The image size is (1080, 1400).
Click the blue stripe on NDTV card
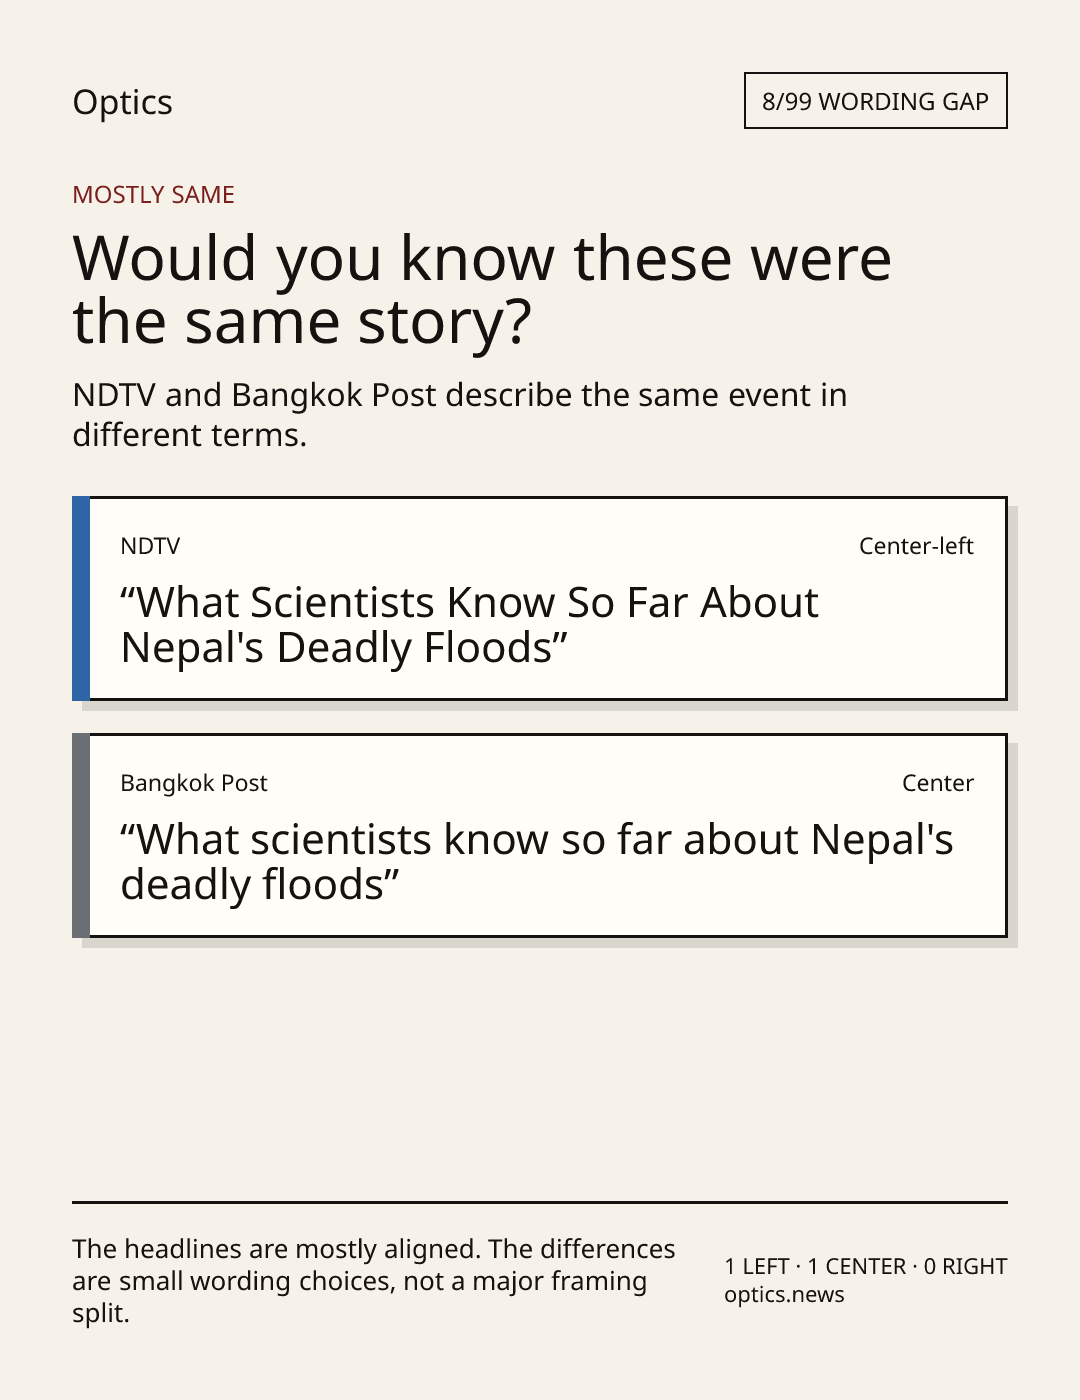pos(81,598)
